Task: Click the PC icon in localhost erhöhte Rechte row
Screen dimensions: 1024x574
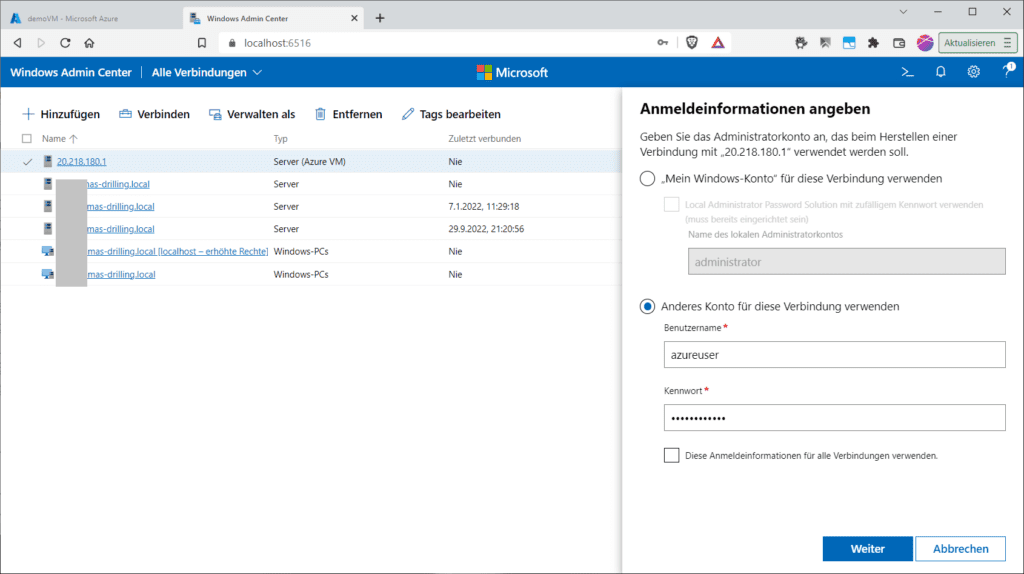Action: [x=48, y=251]
